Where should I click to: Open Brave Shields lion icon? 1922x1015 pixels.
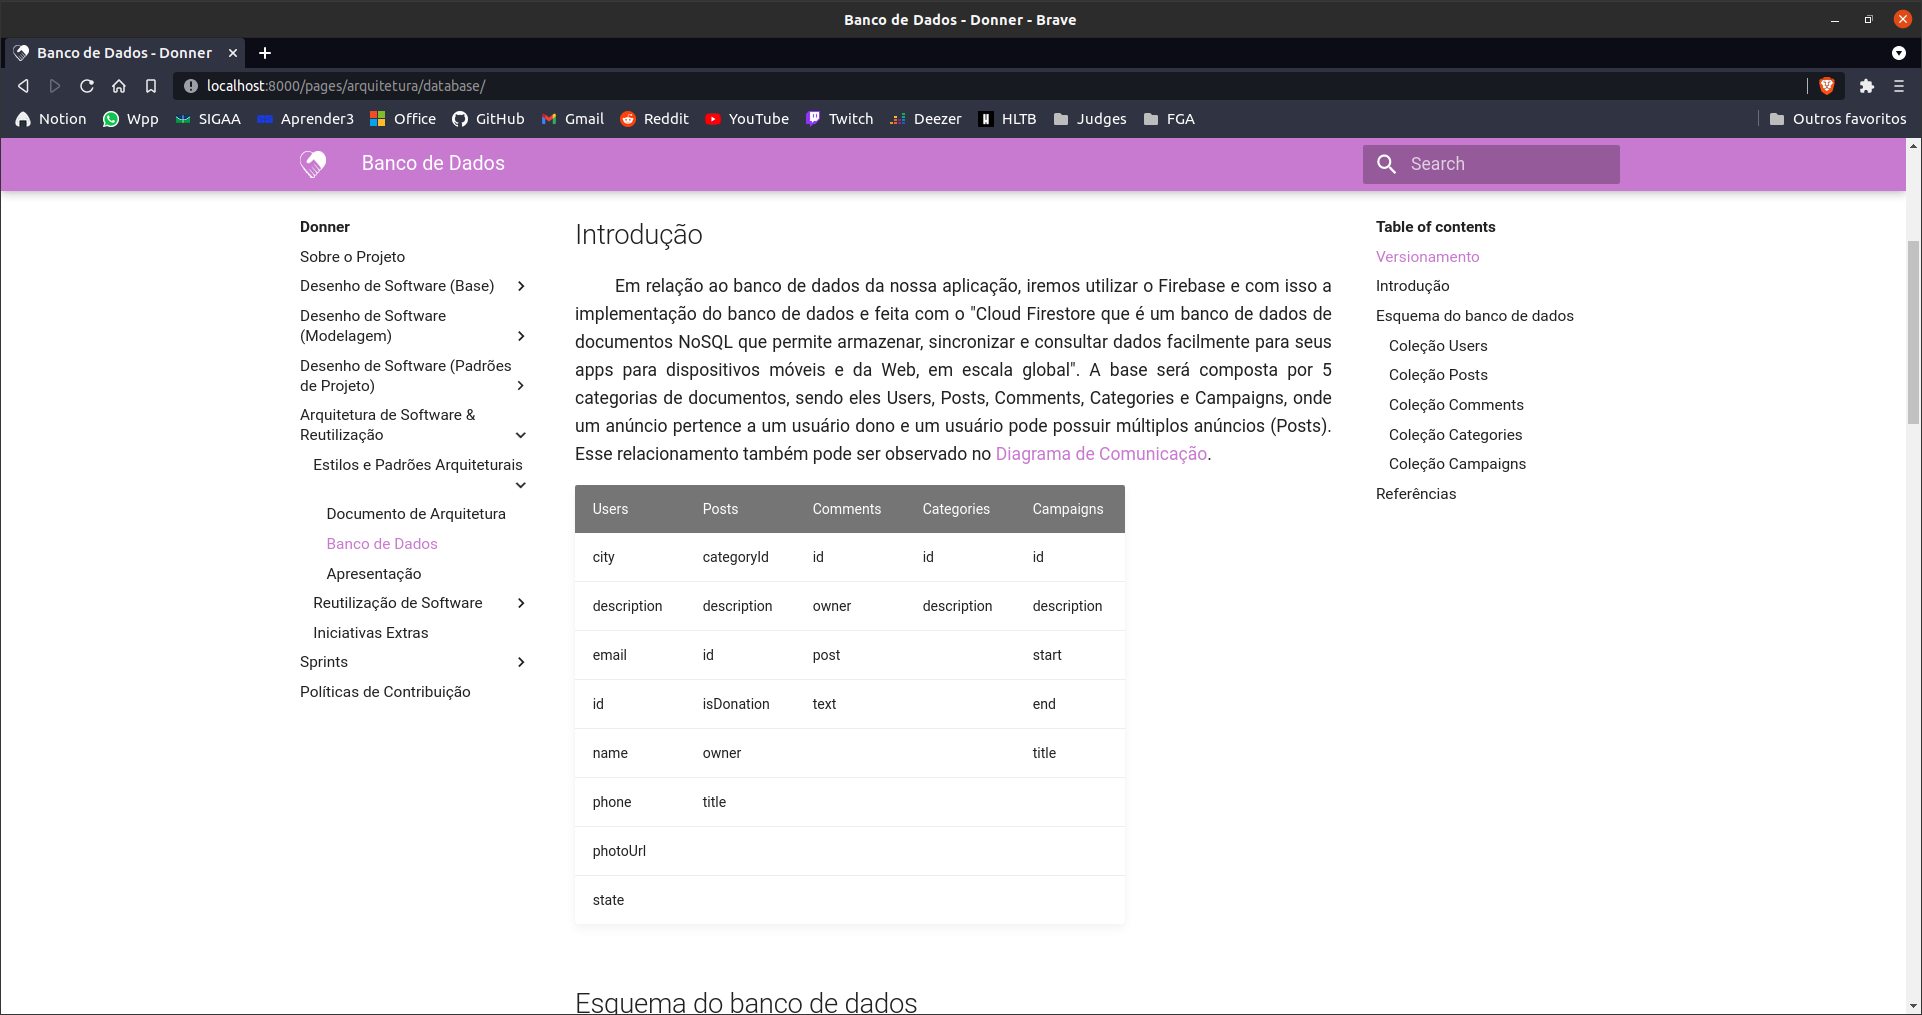[1827, 86]
